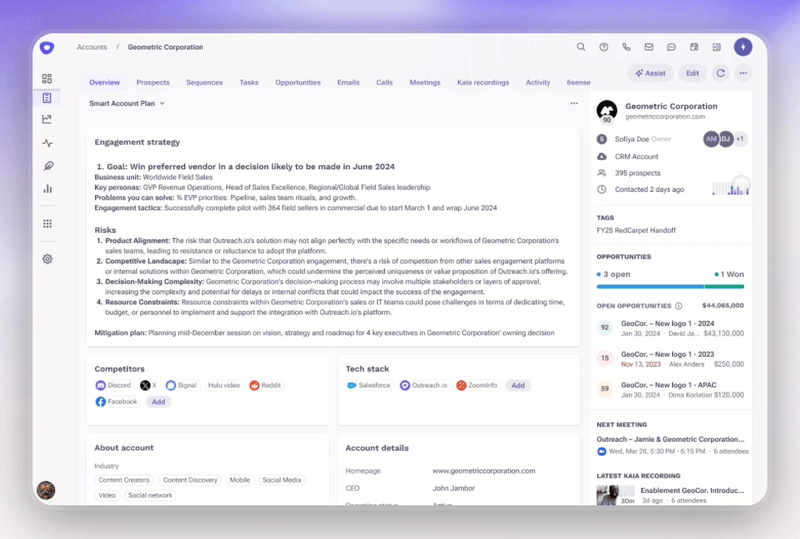Open the pulse activity sidebar icon
This screenshot has width=800, height=539.
[x=47, y=143]
